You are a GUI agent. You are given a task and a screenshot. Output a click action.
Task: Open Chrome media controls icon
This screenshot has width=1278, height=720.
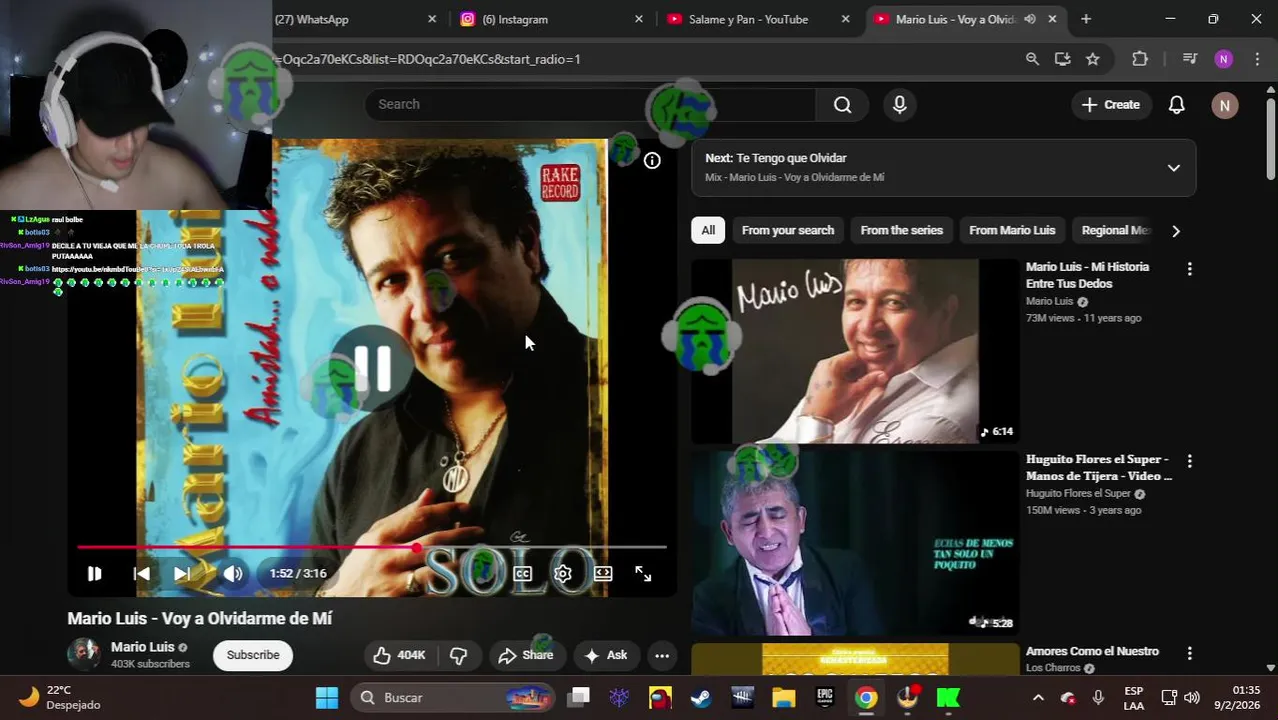pos(1189,59)
